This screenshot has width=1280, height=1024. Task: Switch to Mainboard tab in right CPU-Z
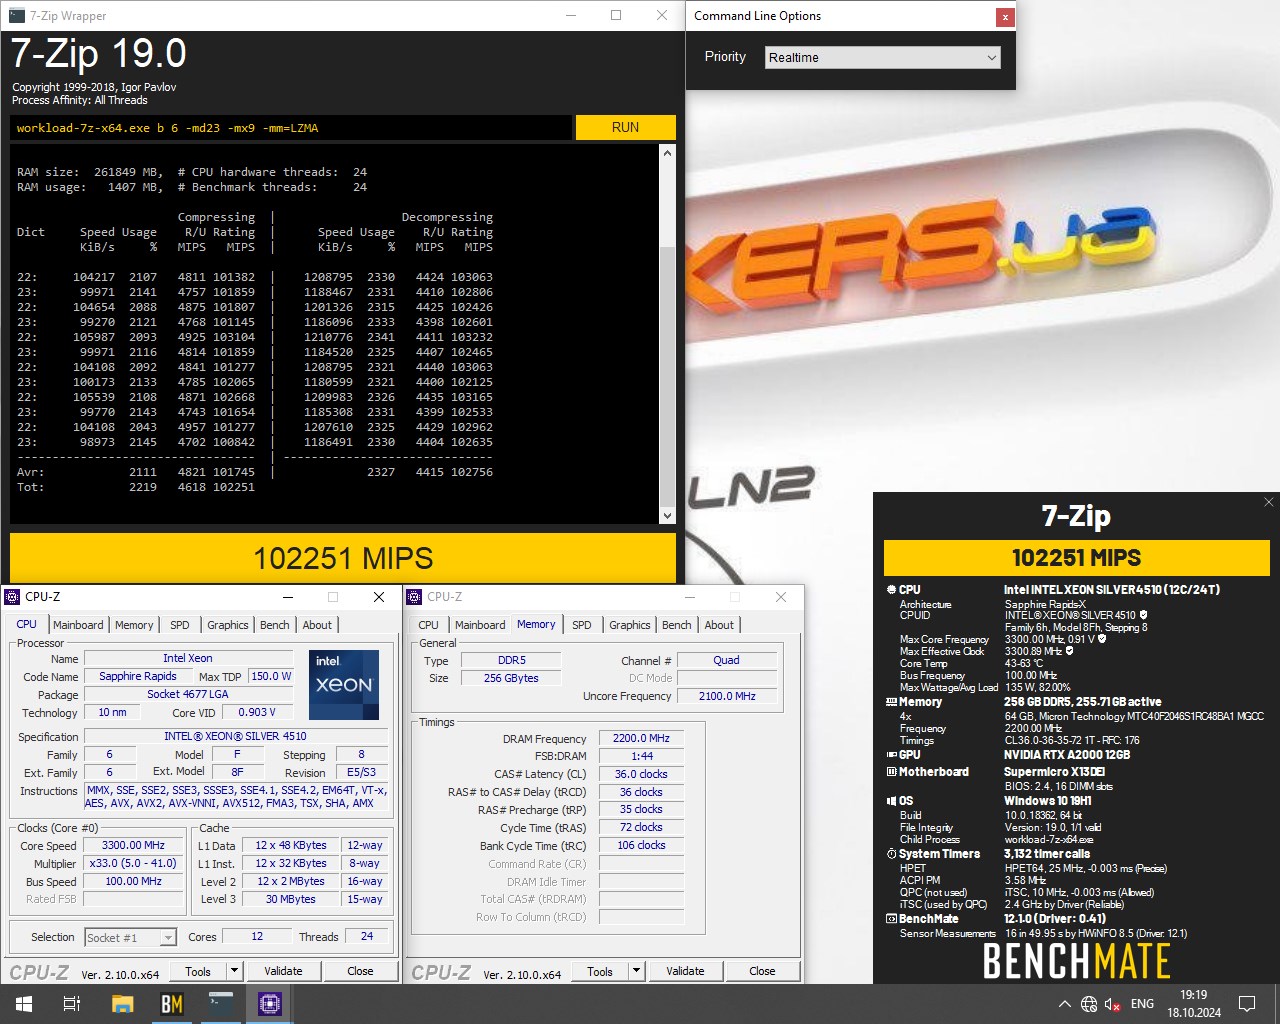[x=480, y=625]
